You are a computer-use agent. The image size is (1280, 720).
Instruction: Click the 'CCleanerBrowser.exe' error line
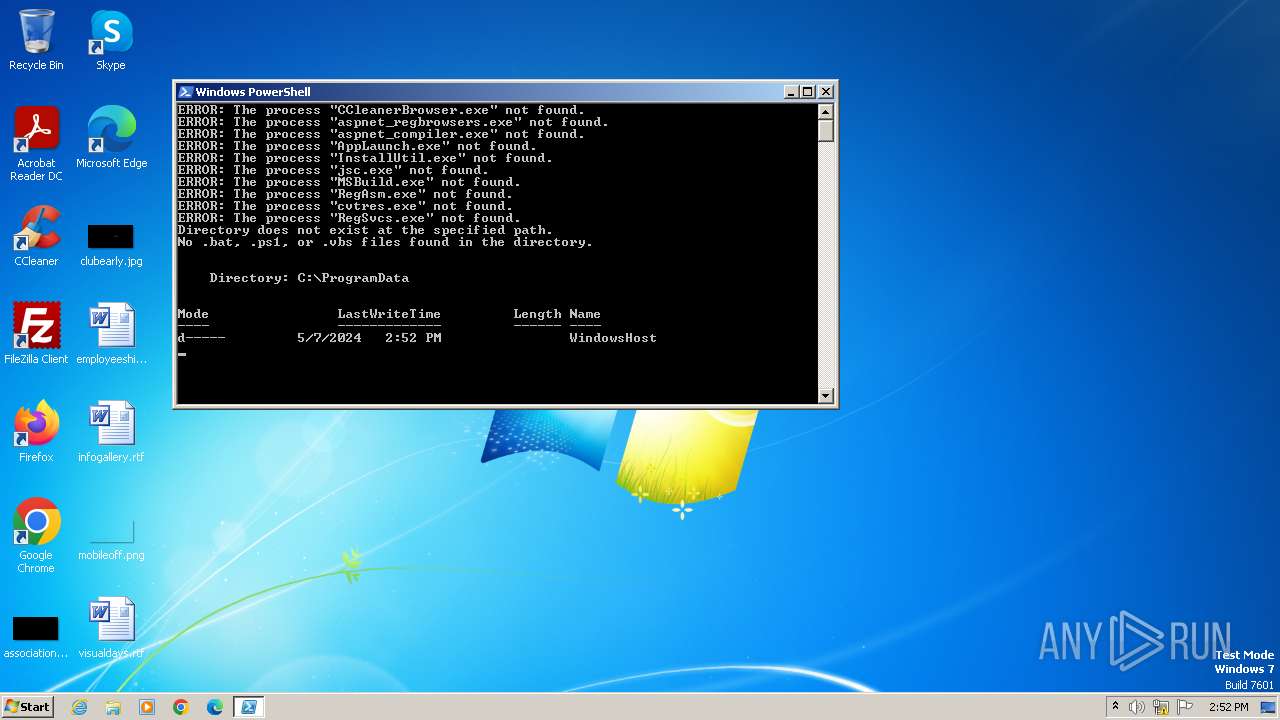(381, 110)
